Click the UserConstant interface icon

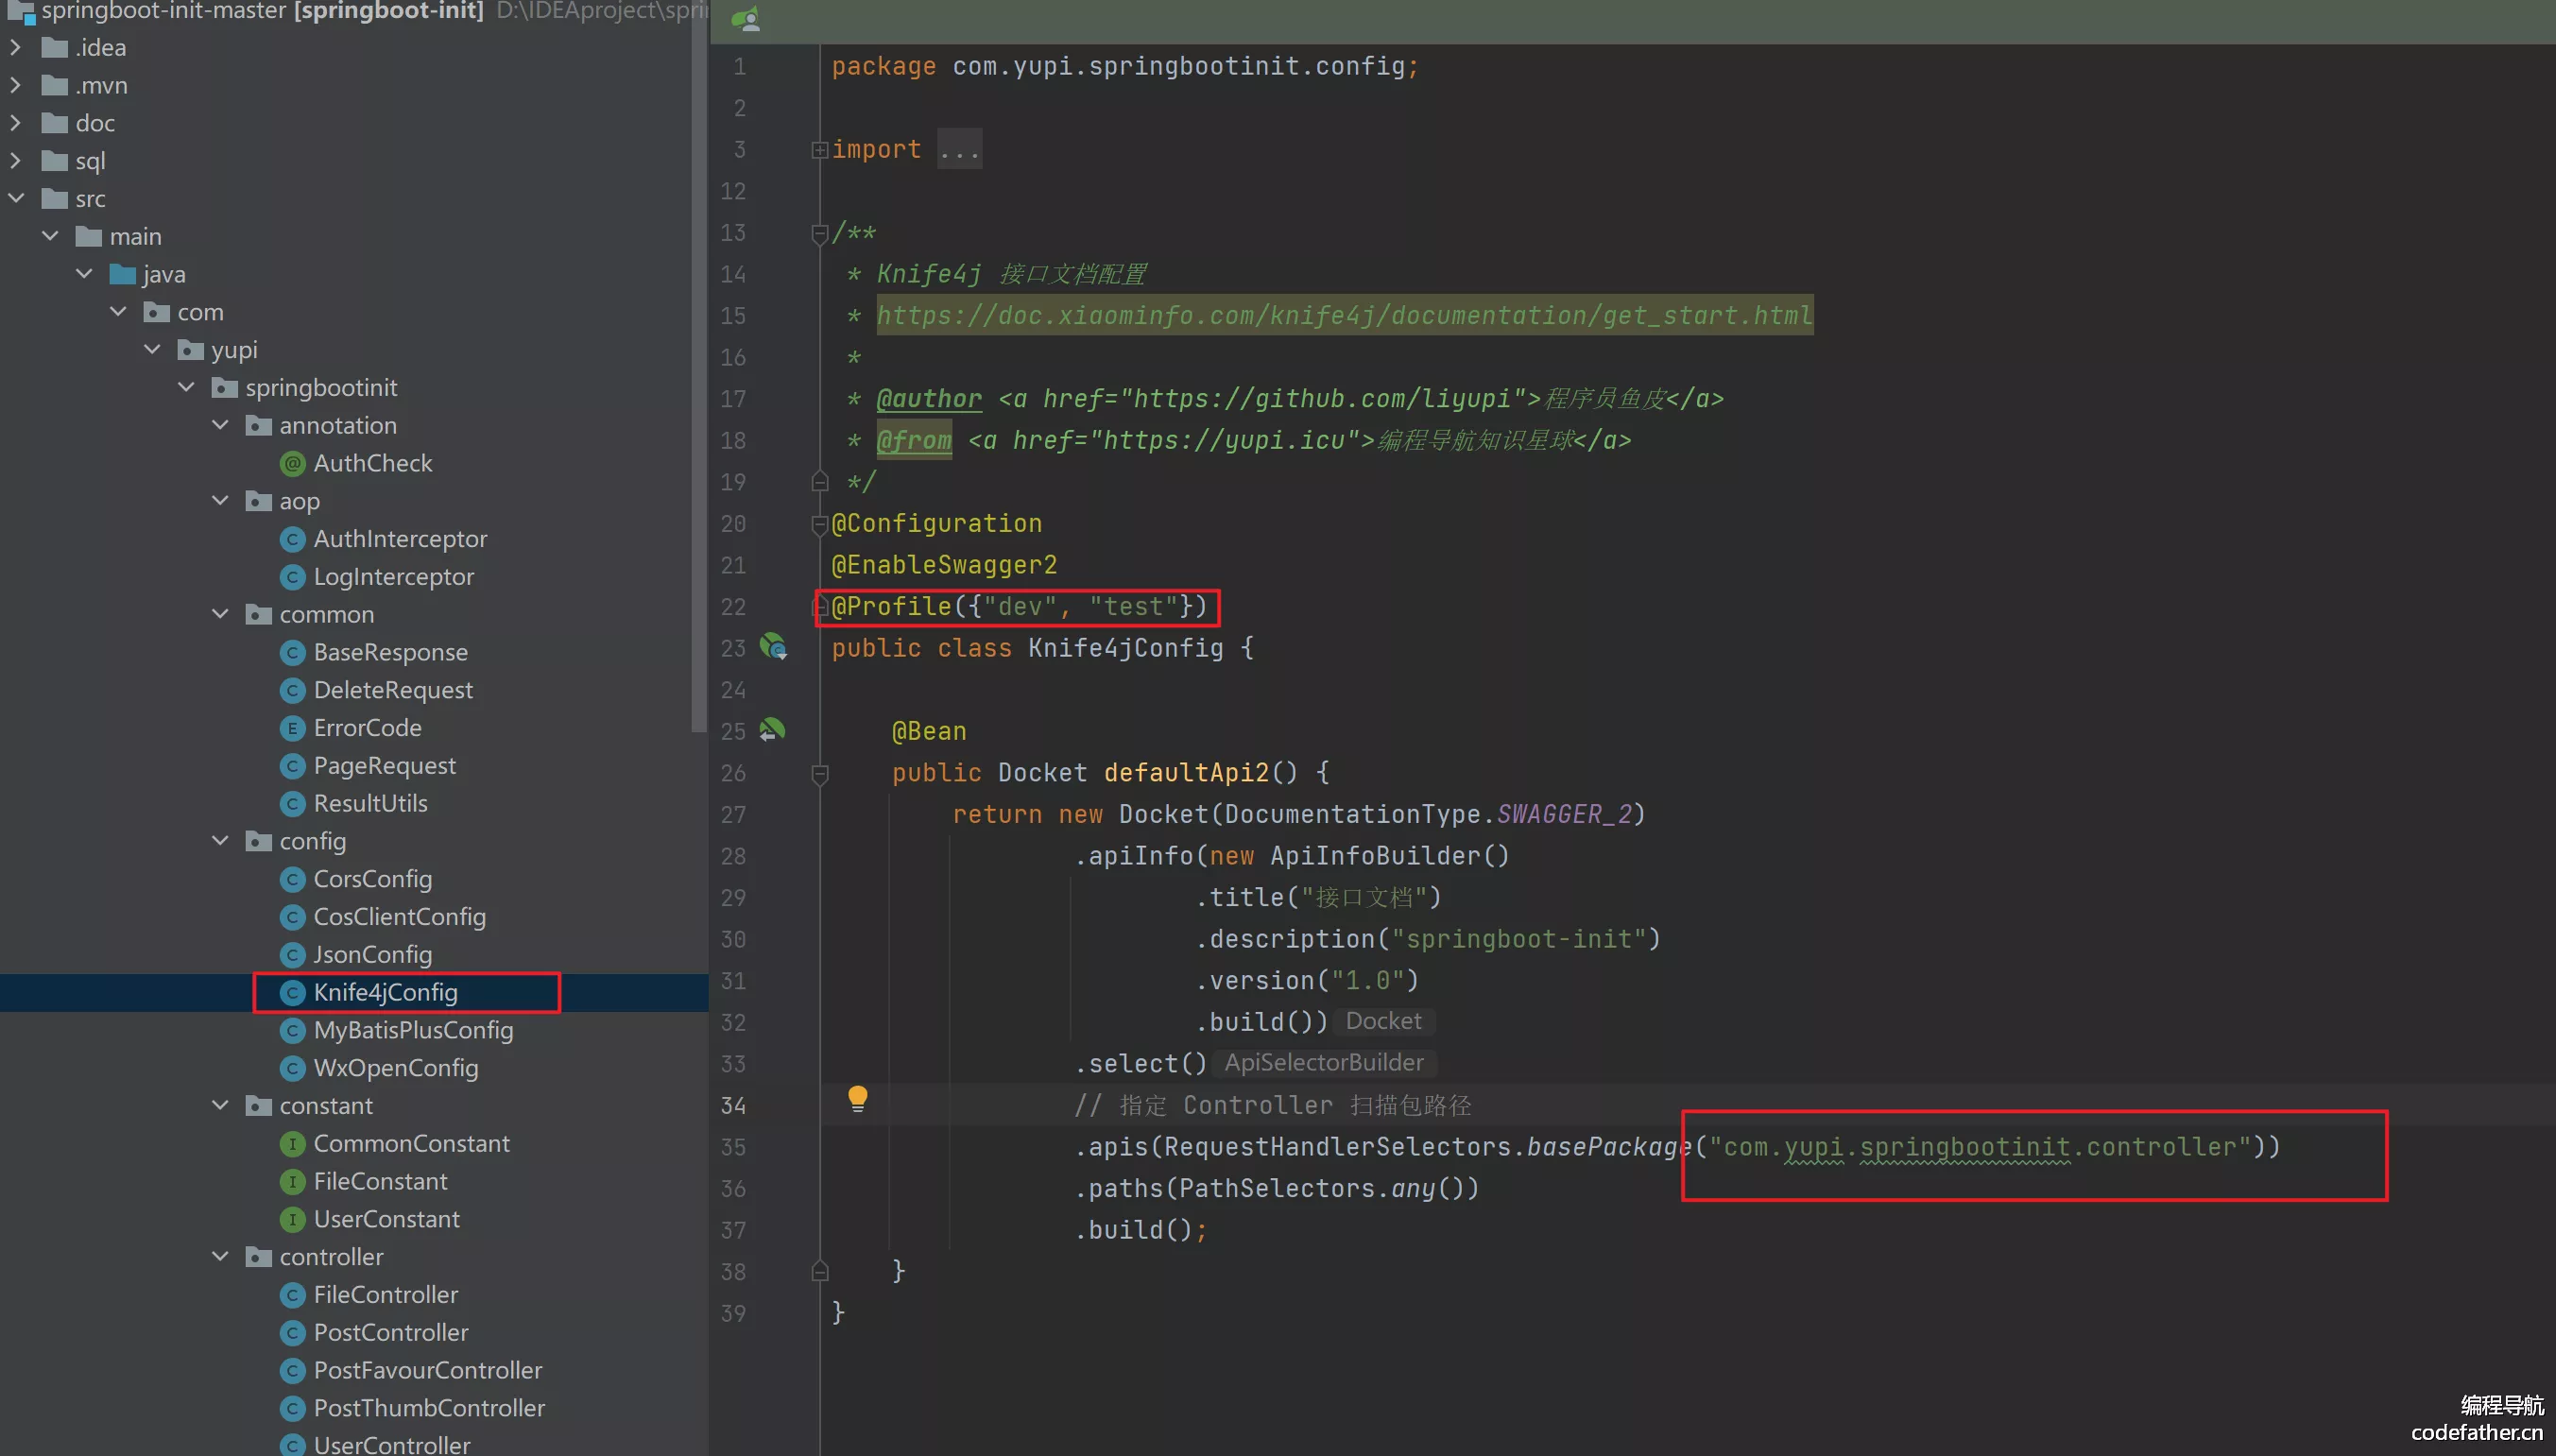pyautogui.click(x=292, y=1219)
